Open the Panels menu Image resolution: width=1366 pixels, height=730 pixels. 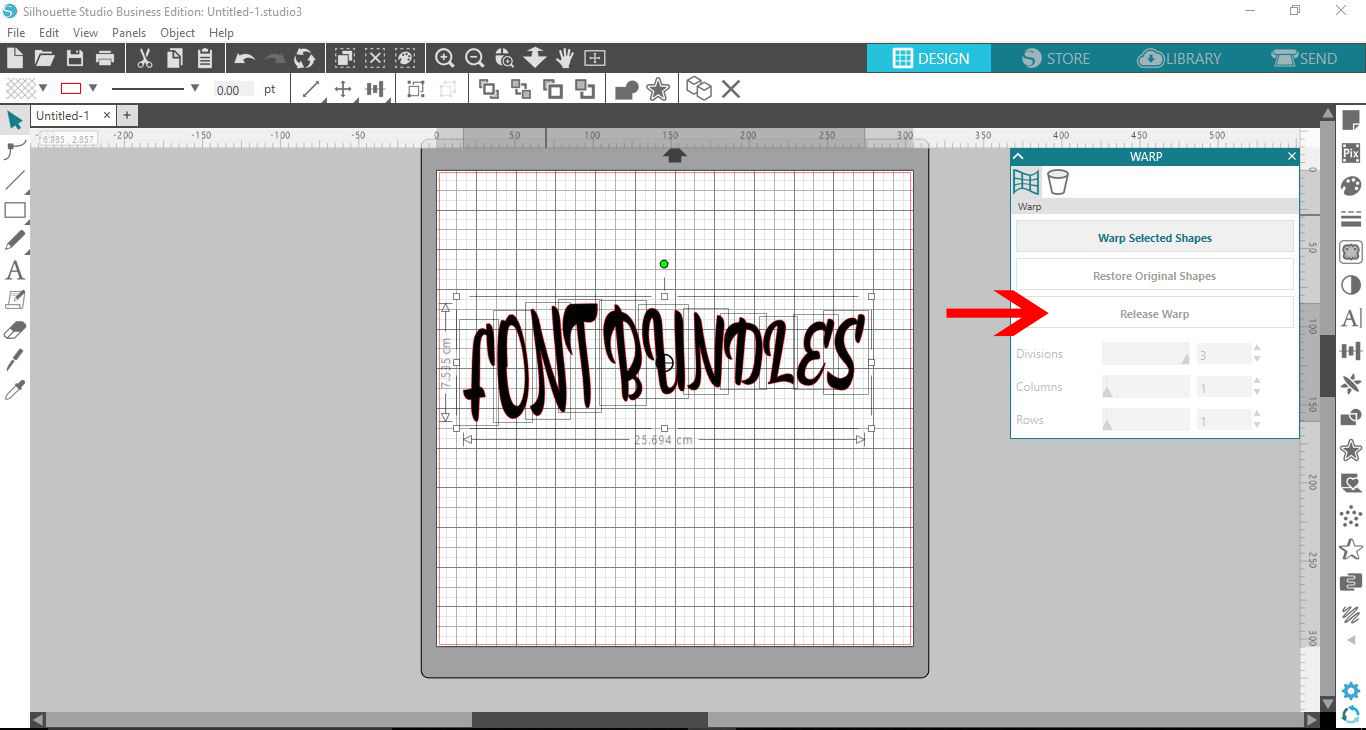point(129,32)
